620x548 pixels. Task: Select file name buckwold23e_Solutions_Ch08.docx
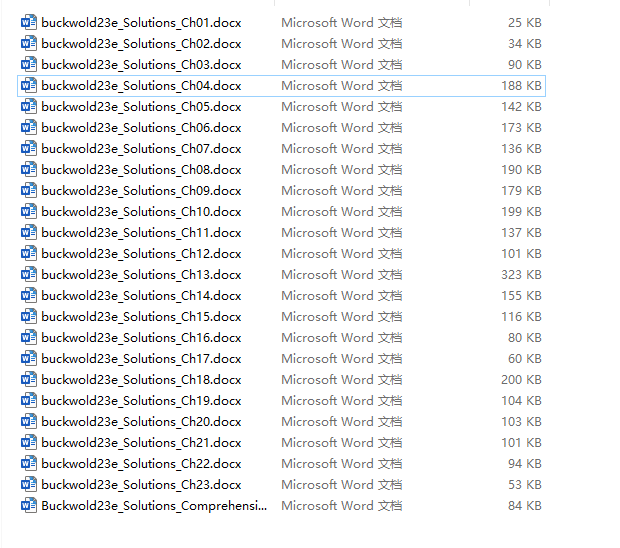(141, 170)
